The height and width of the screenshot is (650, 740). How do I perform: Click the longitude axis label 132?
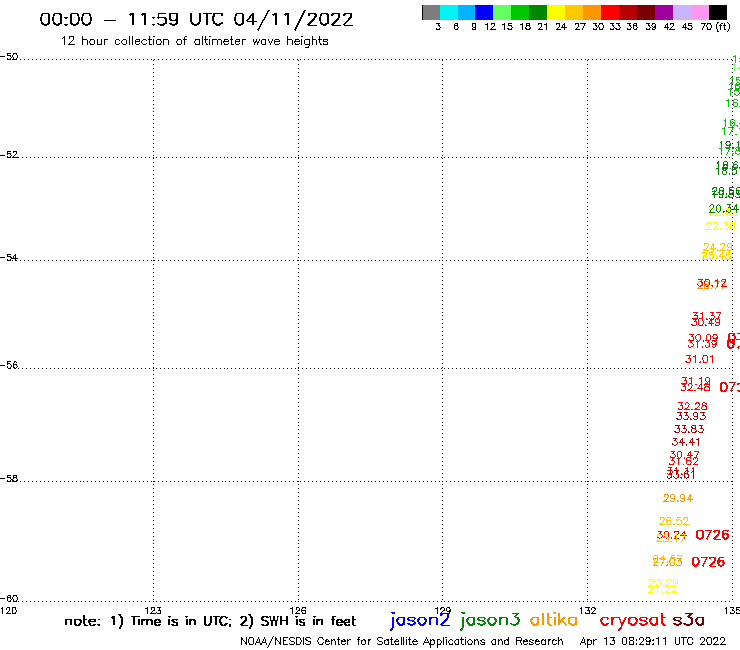point(588,610)
